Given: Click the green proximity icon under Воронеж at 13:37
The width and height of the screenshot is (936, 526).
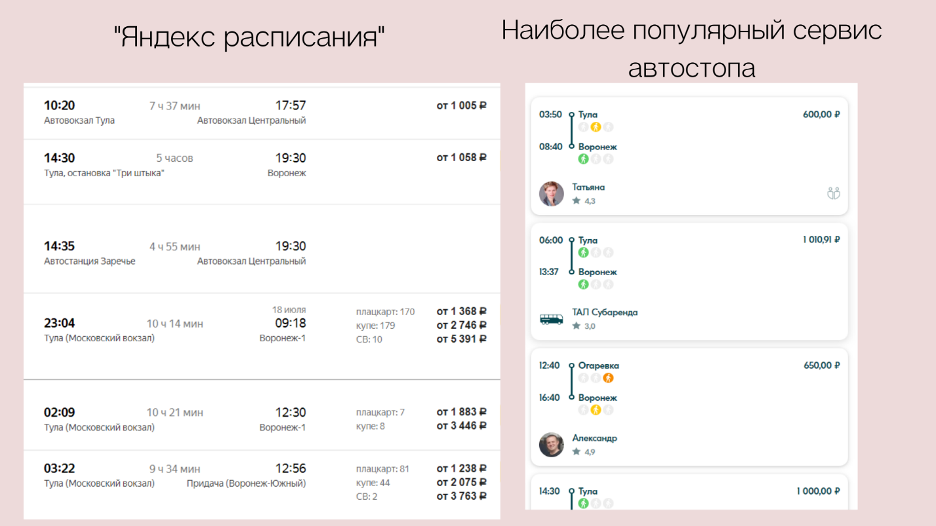Looking at the screenshot, I should pyautogui.click(x=583, y=284).
